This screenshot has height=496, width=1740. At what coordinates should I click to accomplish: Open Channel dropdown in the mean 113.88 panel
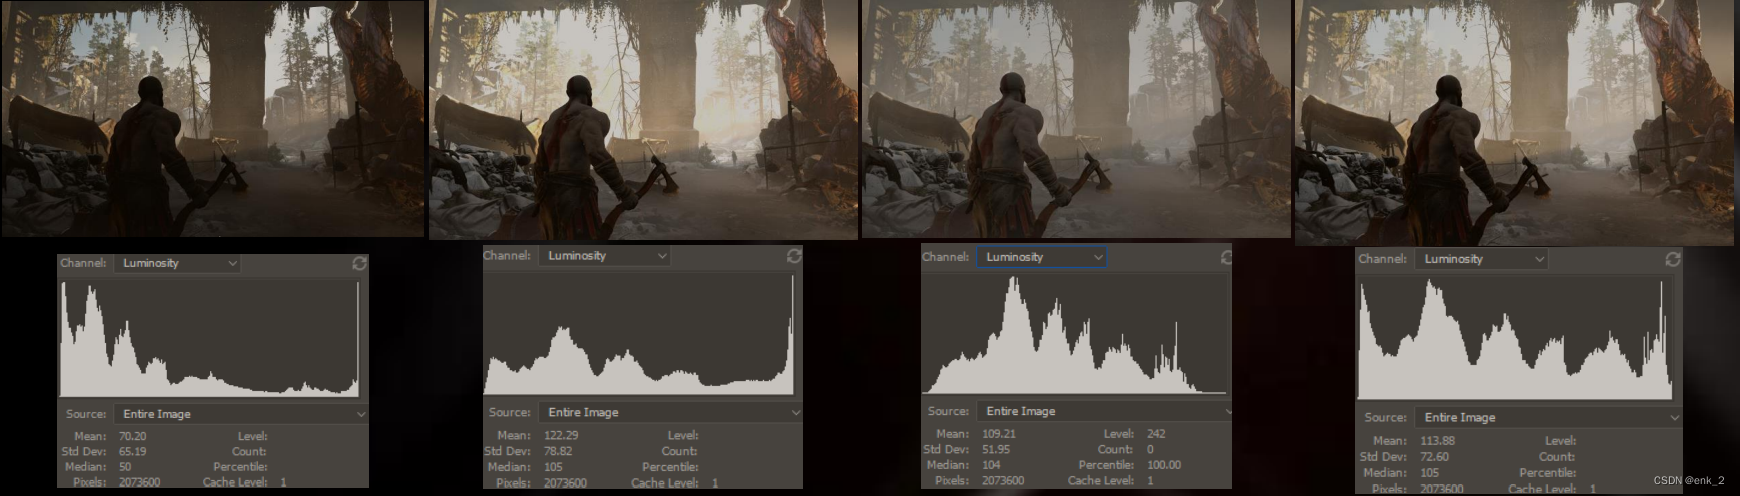(1482, 259)
